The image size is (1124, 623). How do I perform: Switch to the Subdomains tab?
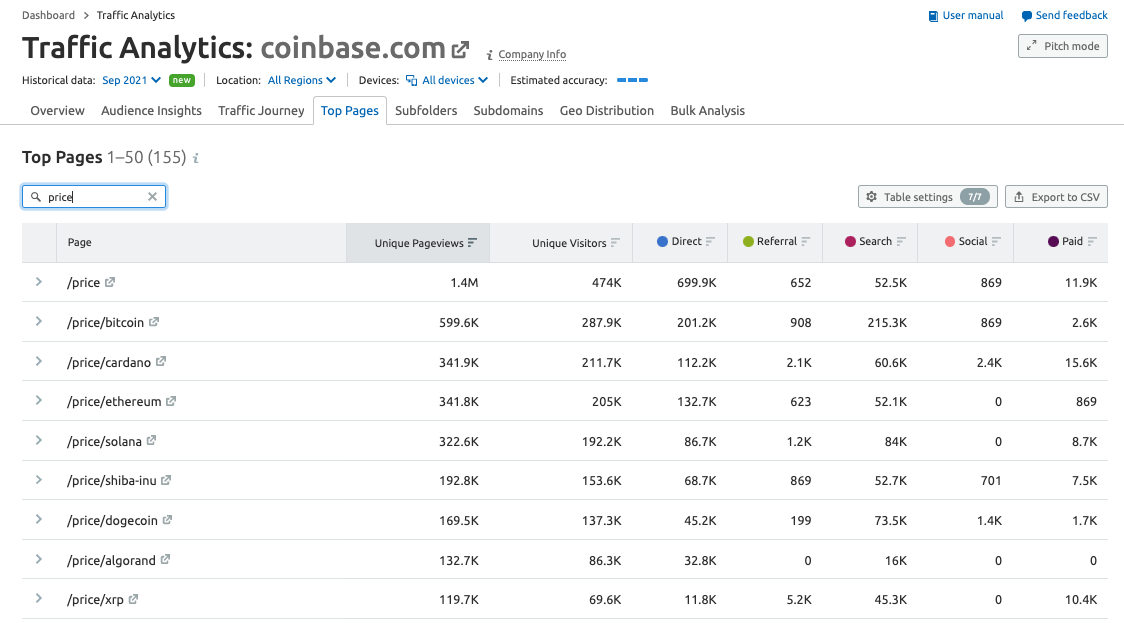pyautogui.click(x=508, y=110)
